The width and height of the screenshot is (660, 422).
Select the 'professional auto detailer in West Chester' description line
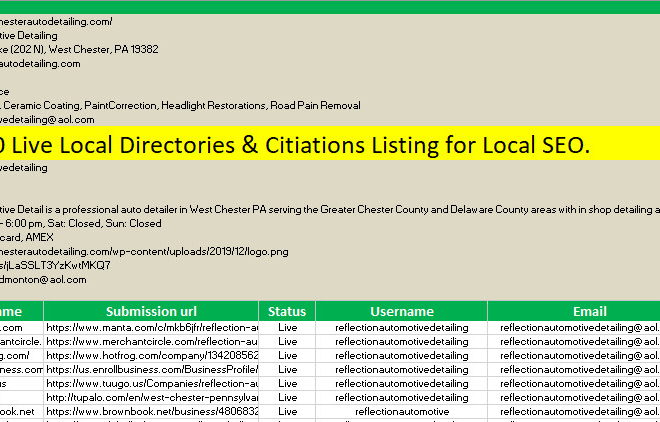330,209
